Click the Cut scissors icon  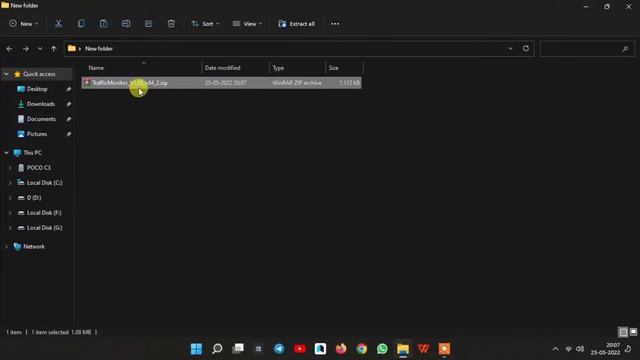[x=58, y=24]
